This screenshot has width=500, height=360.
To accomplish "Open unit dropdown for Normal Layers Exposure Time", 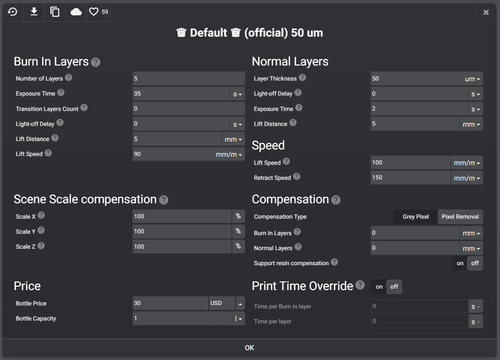I will coord(475,109).
